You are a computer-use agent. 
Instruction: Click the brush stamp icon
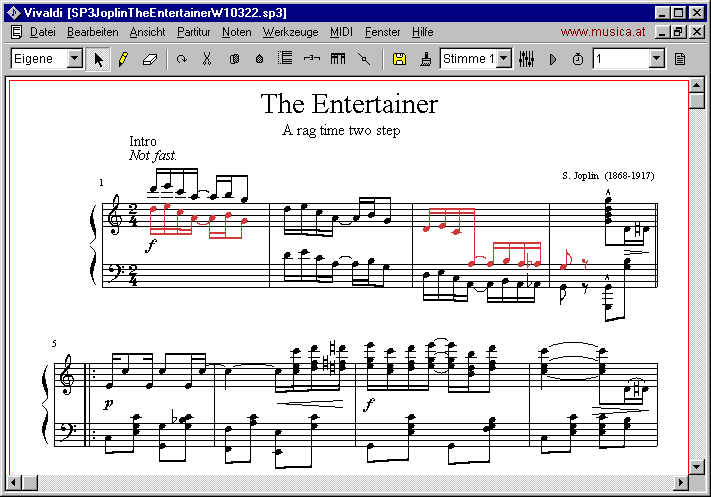tap(425, 59)
